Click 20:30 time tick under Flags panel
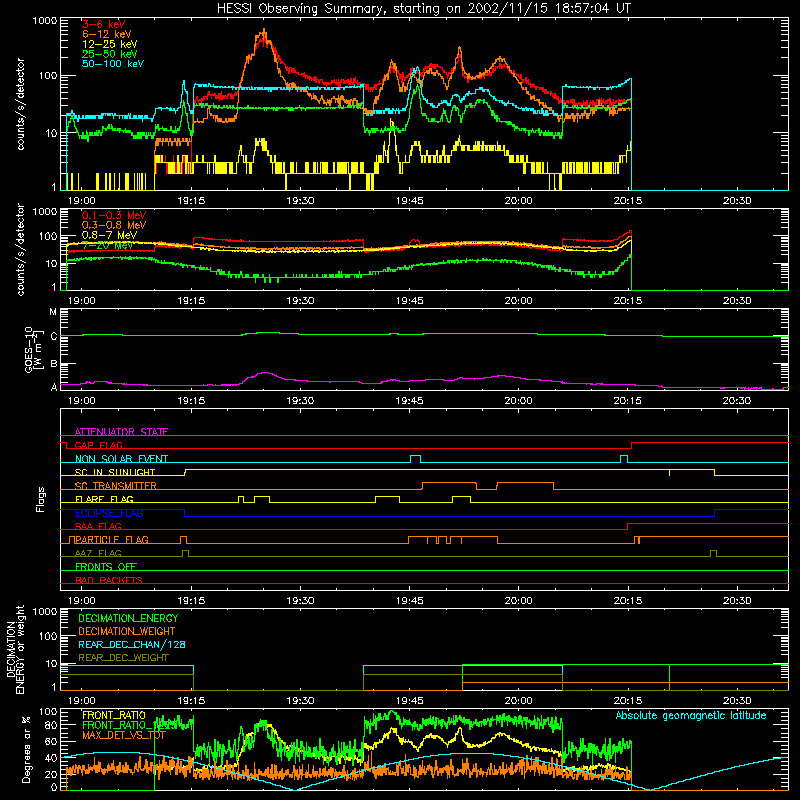This screenshot has height=800, width=800. 737,601
